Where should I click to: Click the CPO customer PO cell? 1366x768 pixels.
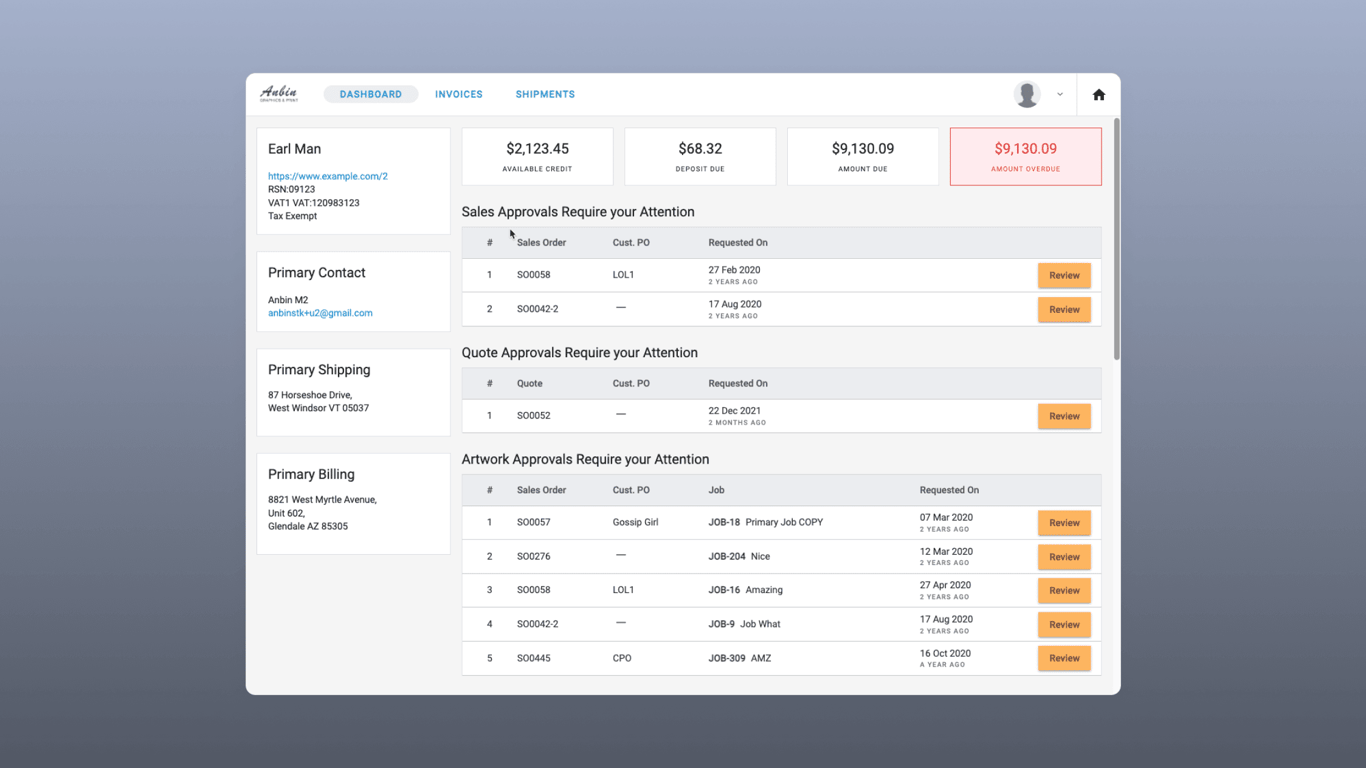(x=622, y=658)
